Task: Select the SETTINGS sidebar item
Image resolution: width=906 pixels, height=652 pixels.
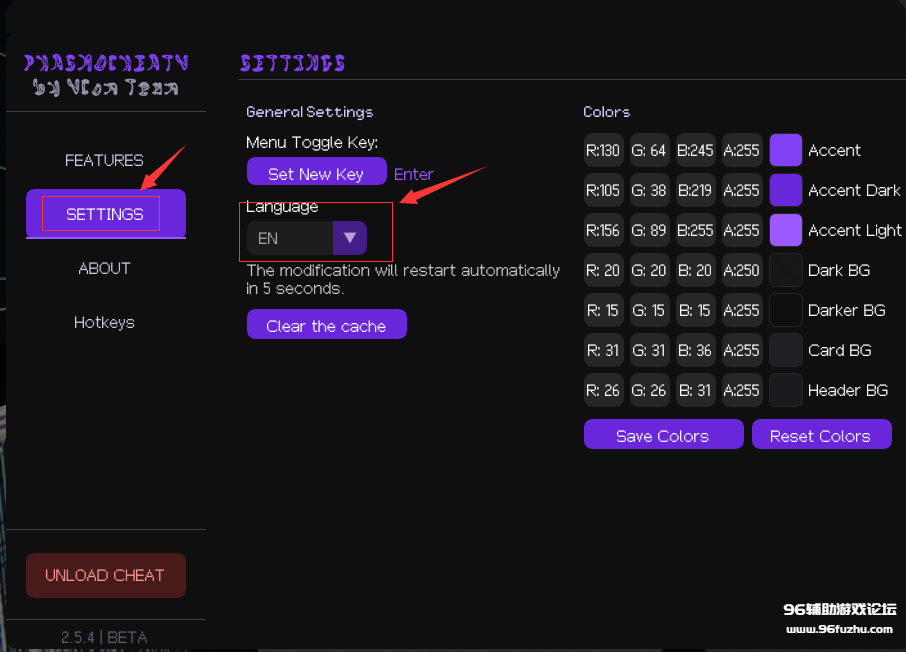Action: 105,214
